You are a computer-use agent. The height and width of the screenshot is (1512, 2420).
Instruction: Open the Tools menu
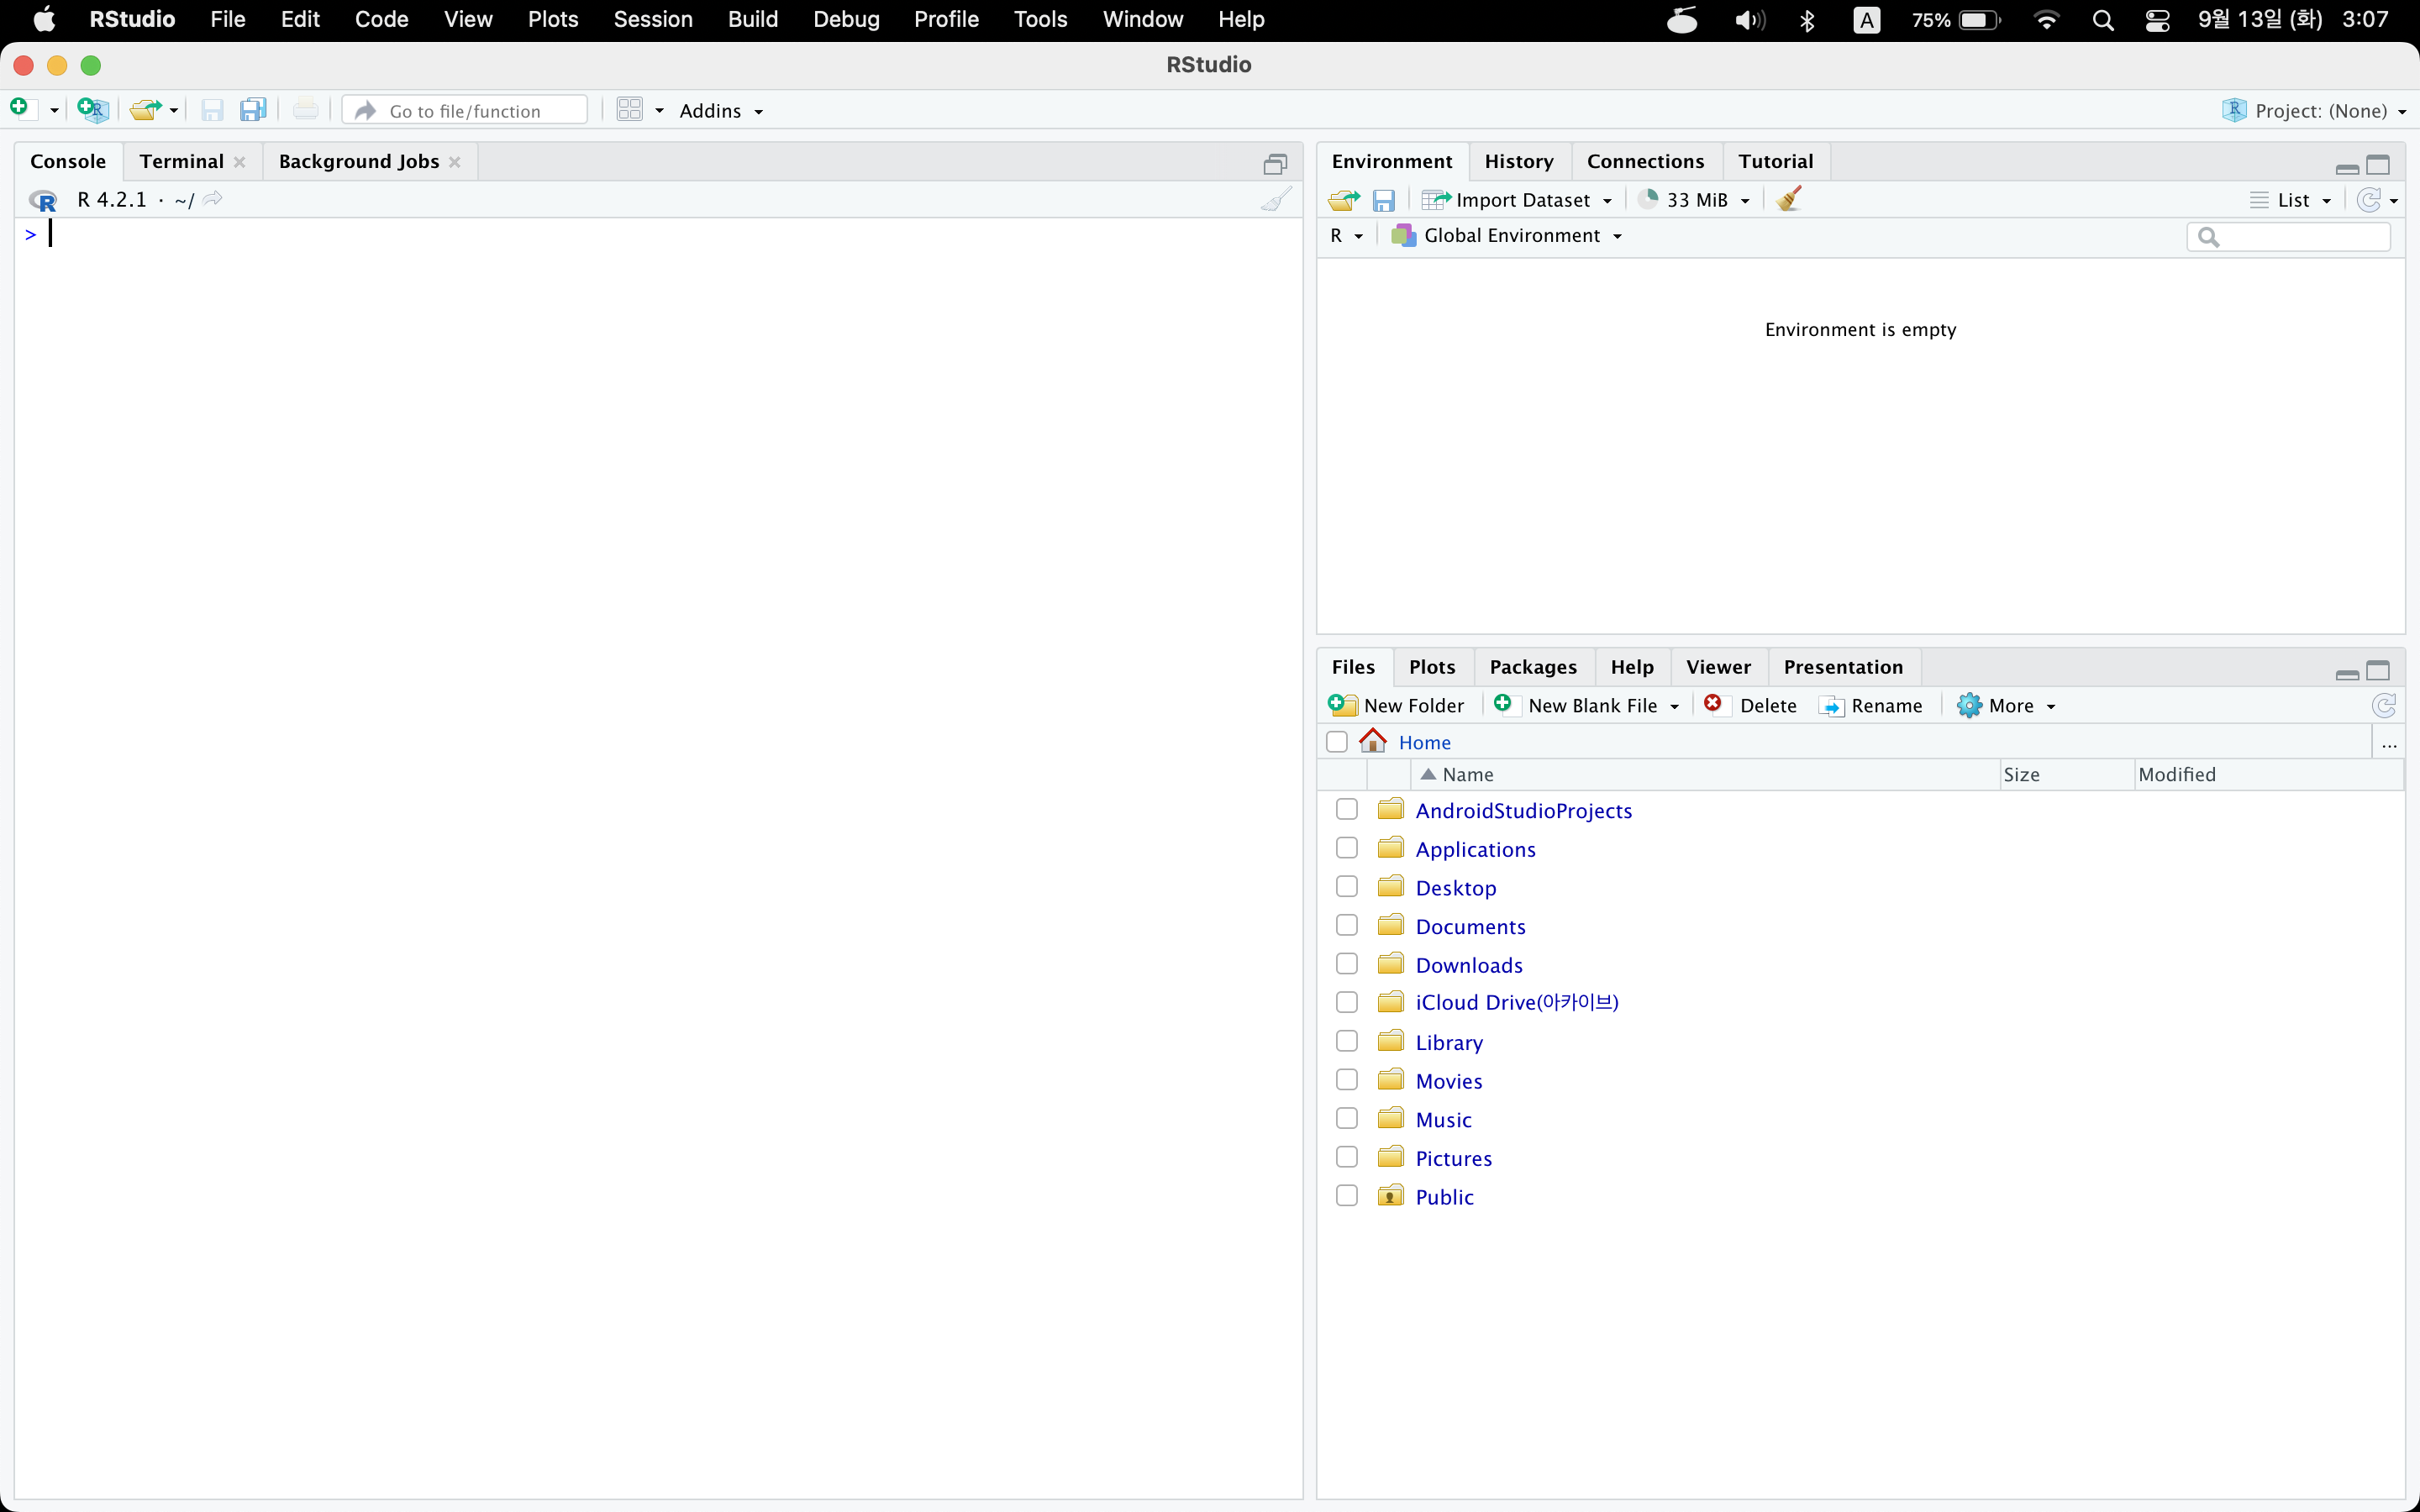(x=1040, y=20)
